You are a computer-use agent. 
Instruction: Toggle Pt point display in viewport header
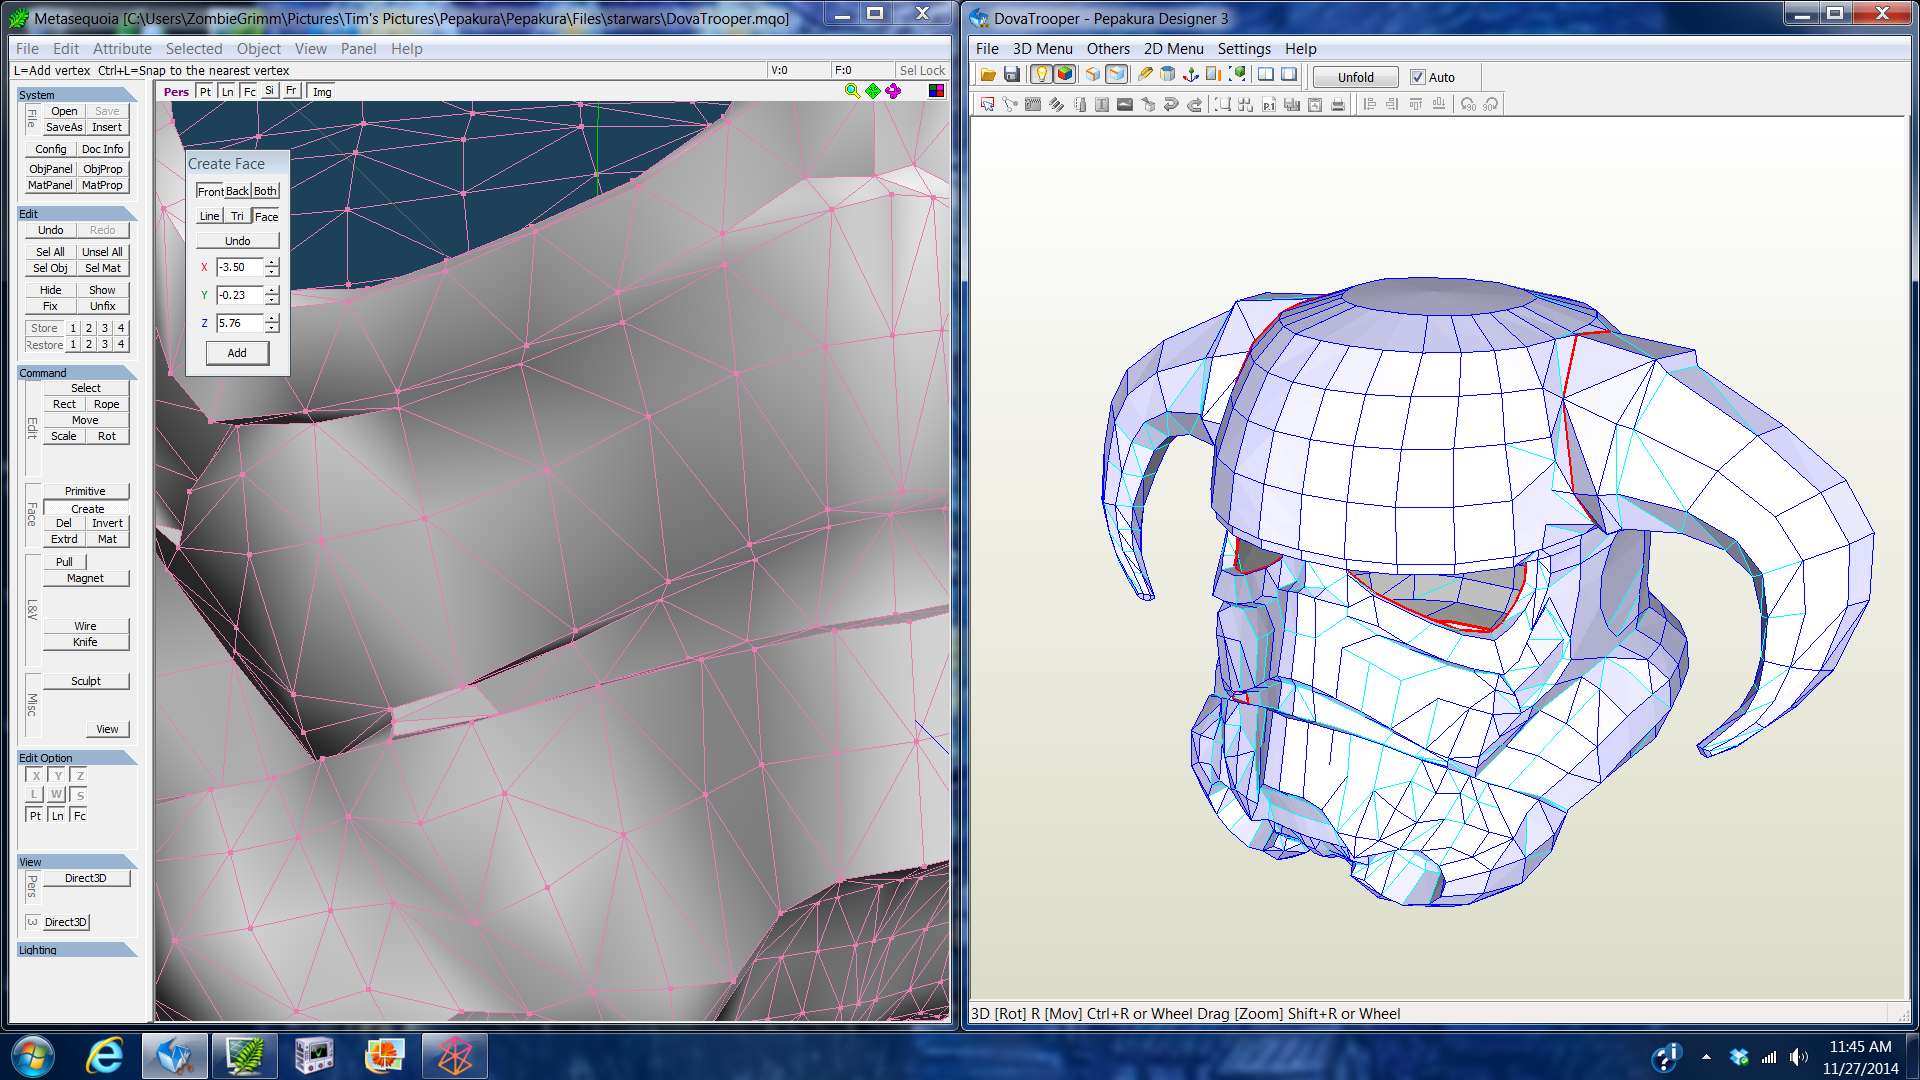tap(205, 91)
